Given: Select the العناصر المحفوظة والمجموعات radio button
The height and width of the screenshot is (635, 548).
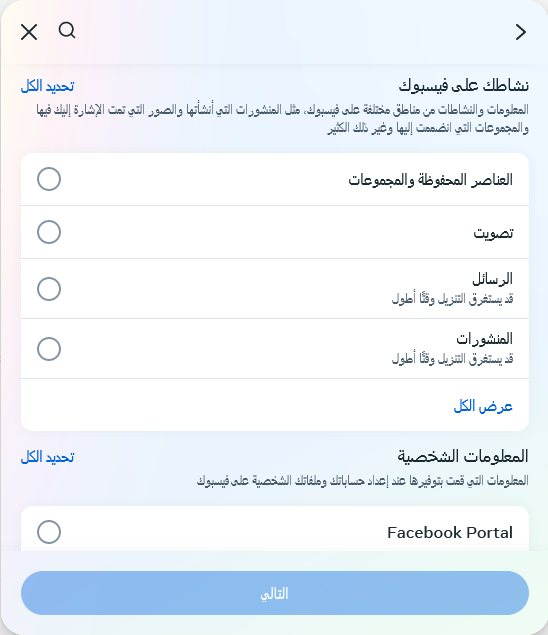Looking at the screenshot, I should (49, 179).
